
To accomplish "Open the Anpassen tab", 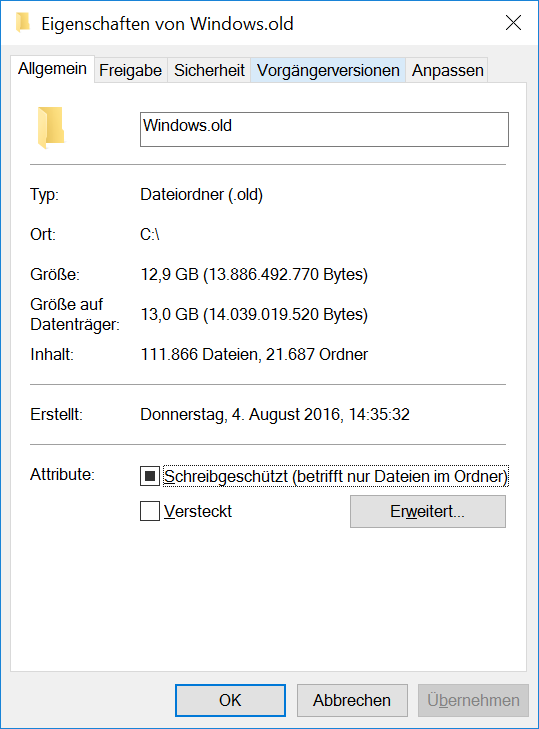I will [447, 70].
